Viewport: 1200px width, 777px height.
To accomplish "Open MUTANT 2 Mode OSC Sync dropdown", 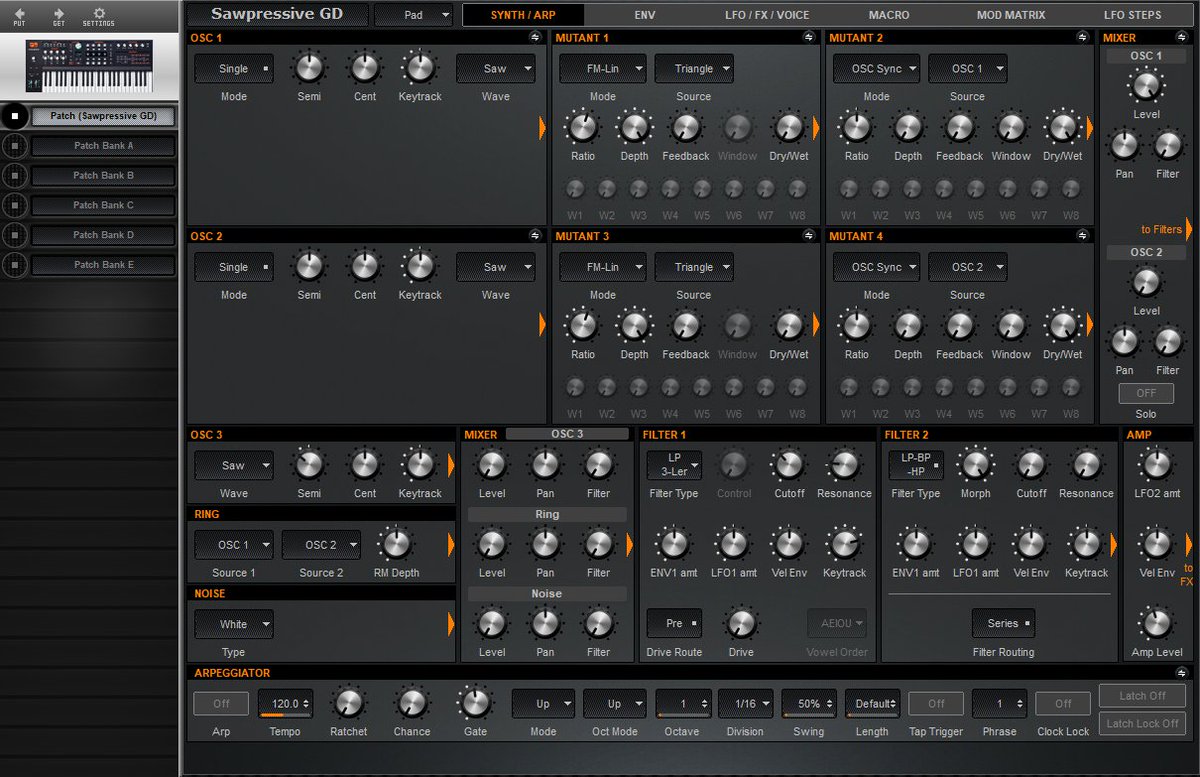I will click(877, 69).
